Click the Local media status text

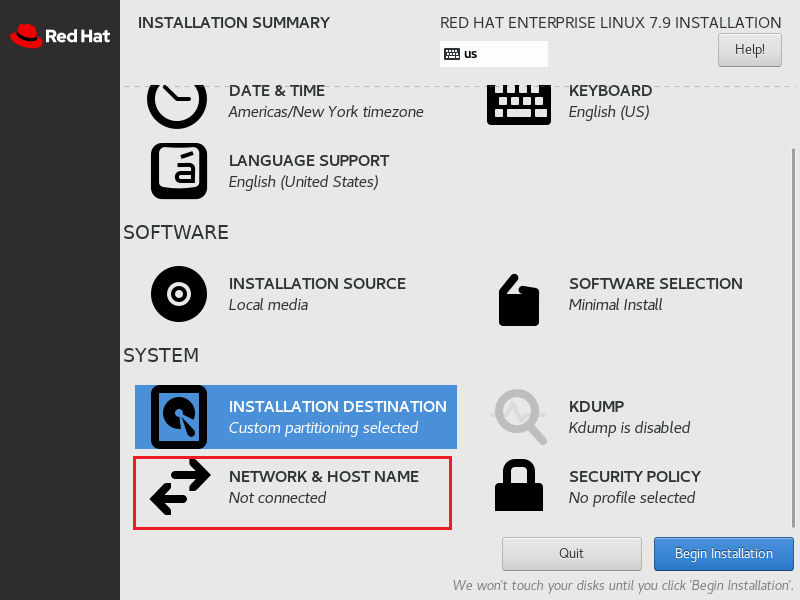(x=268, y=305)
